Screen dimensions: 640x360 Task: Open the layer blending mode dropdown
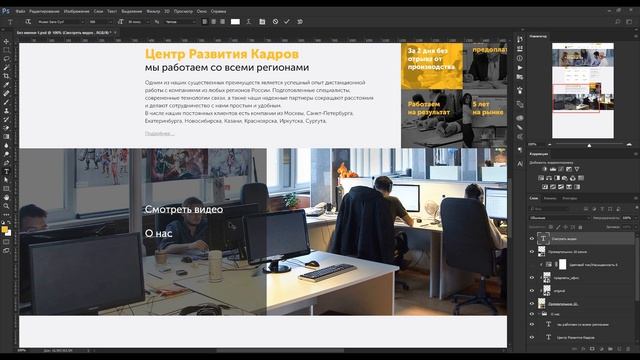(559, 218)
